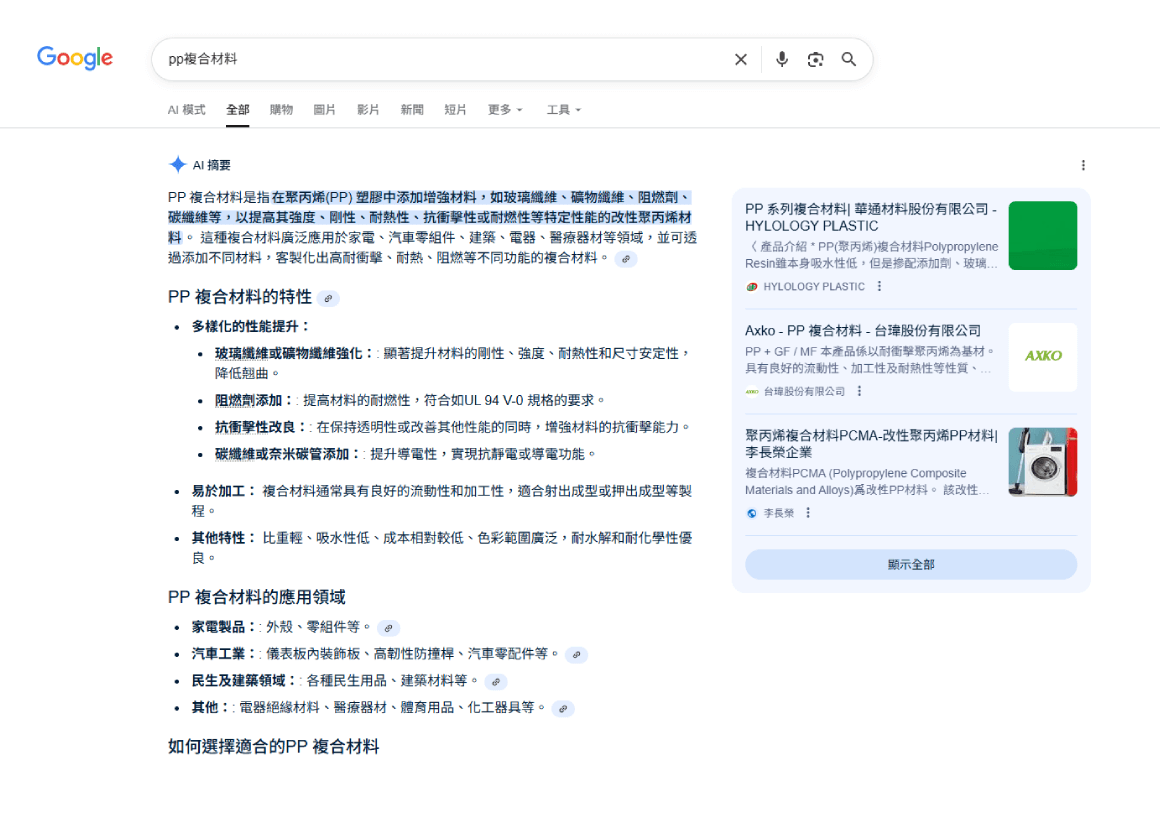This screenshot has height=820, width=1160.
Task: Click link icon after 汽車工業 line
Action: pos(576,655)
